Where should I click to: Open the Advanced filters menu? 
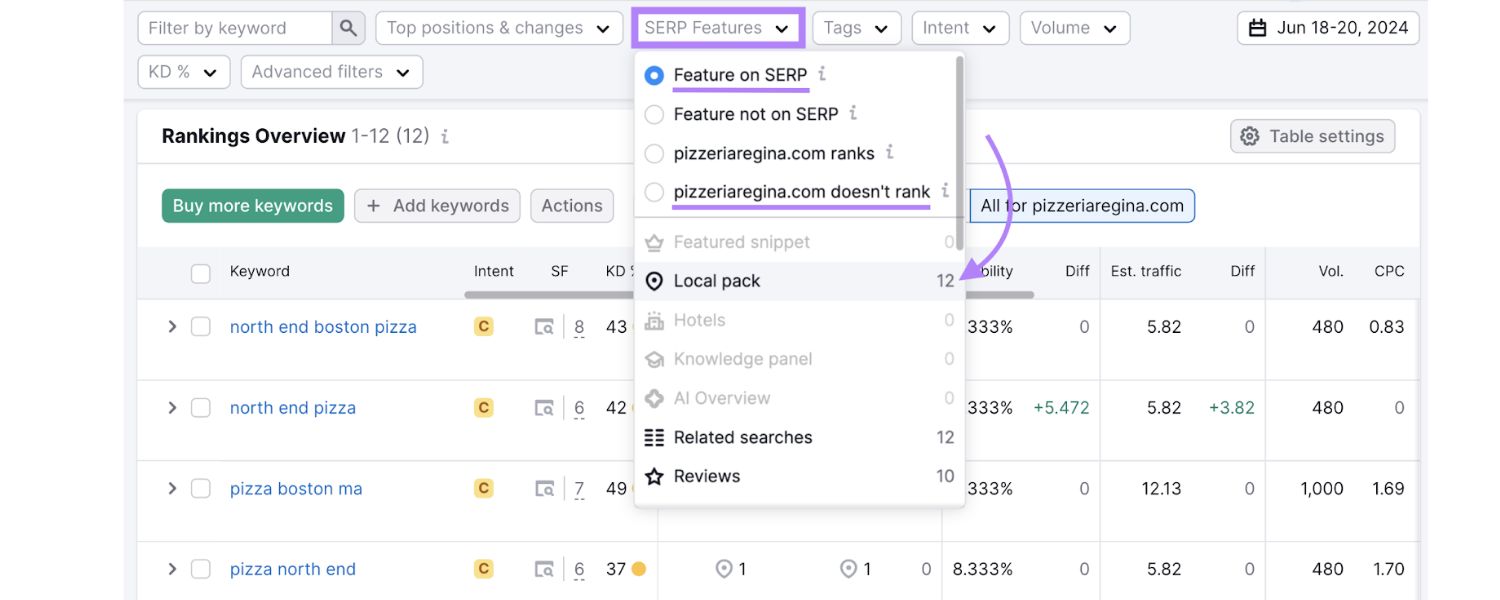(x=331, y=71)
